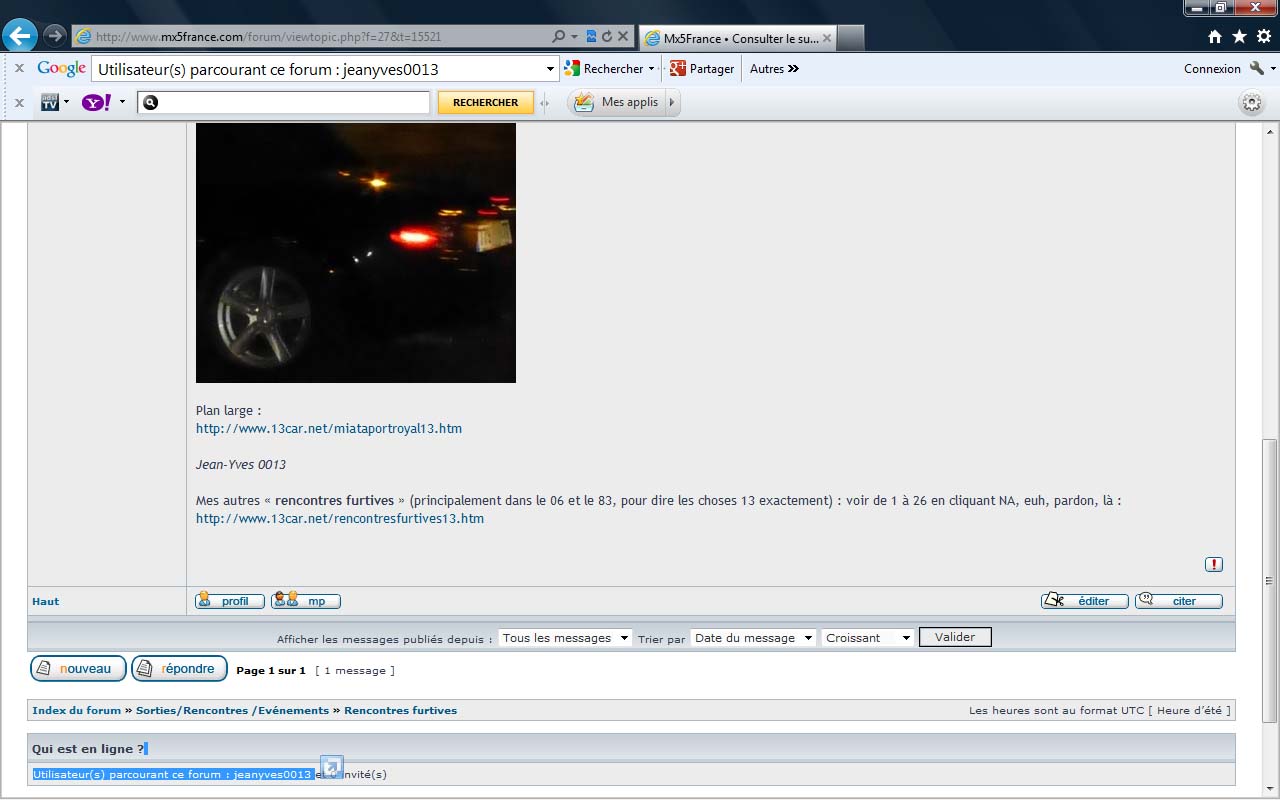The height and width of the screenshot is (800, 1280).
Task: Click the browser back arrow button
Action: [x=20, y=36]
